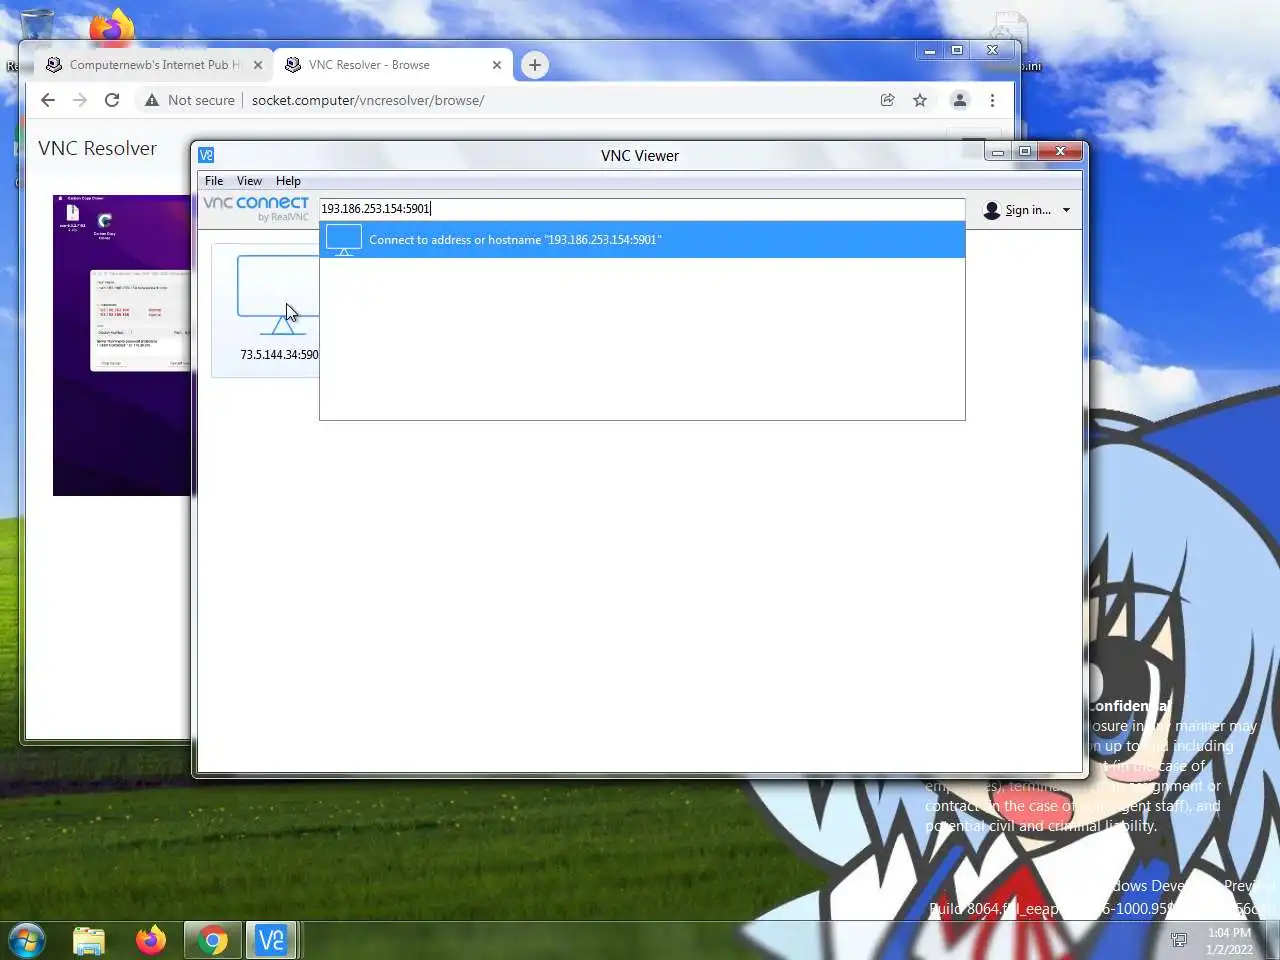Bookmark this page with star icon
This screenshot has height=960, width=1280.
click(920, 100)
